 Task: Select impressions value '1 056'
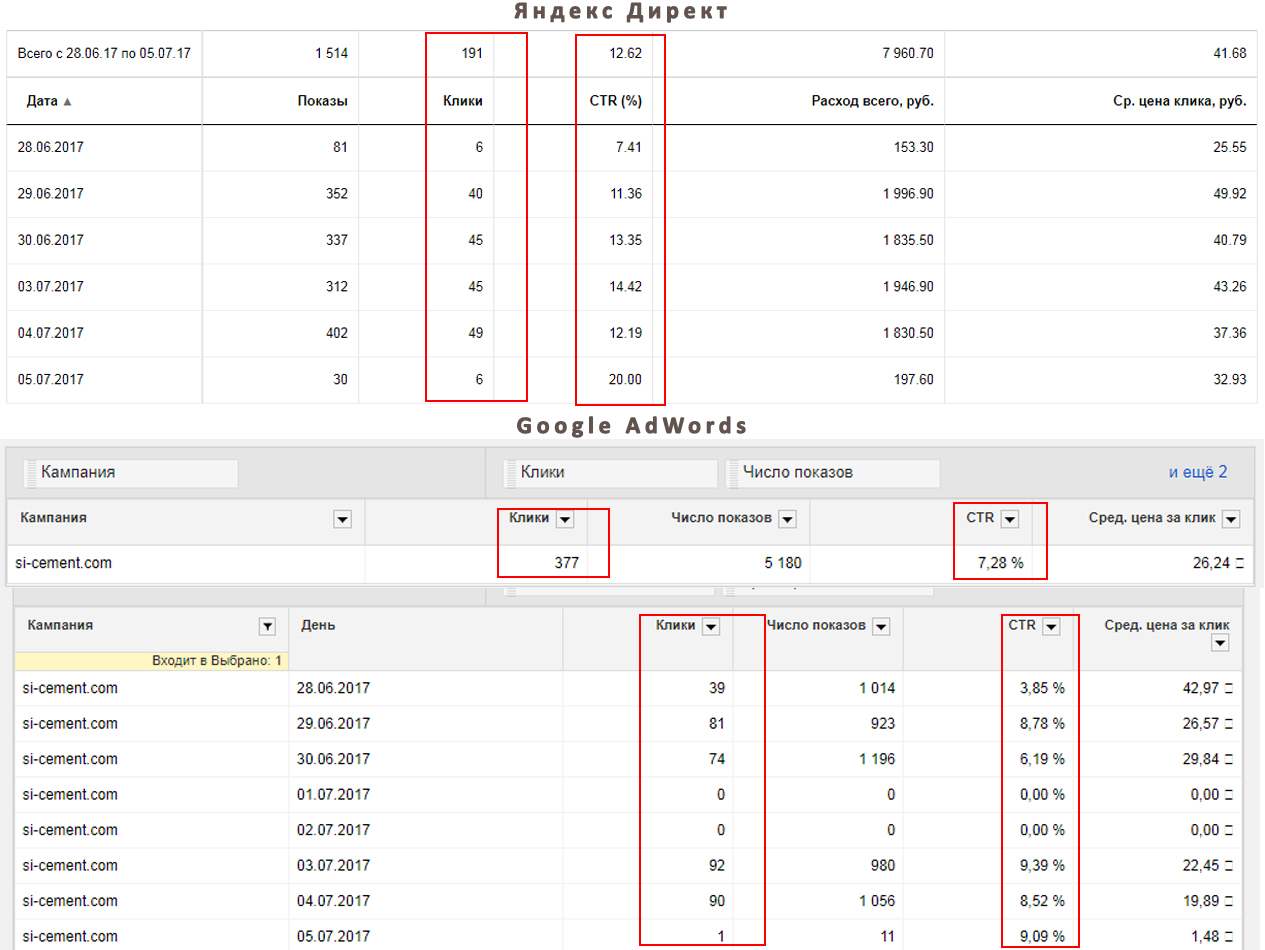(x=876, y=901)
